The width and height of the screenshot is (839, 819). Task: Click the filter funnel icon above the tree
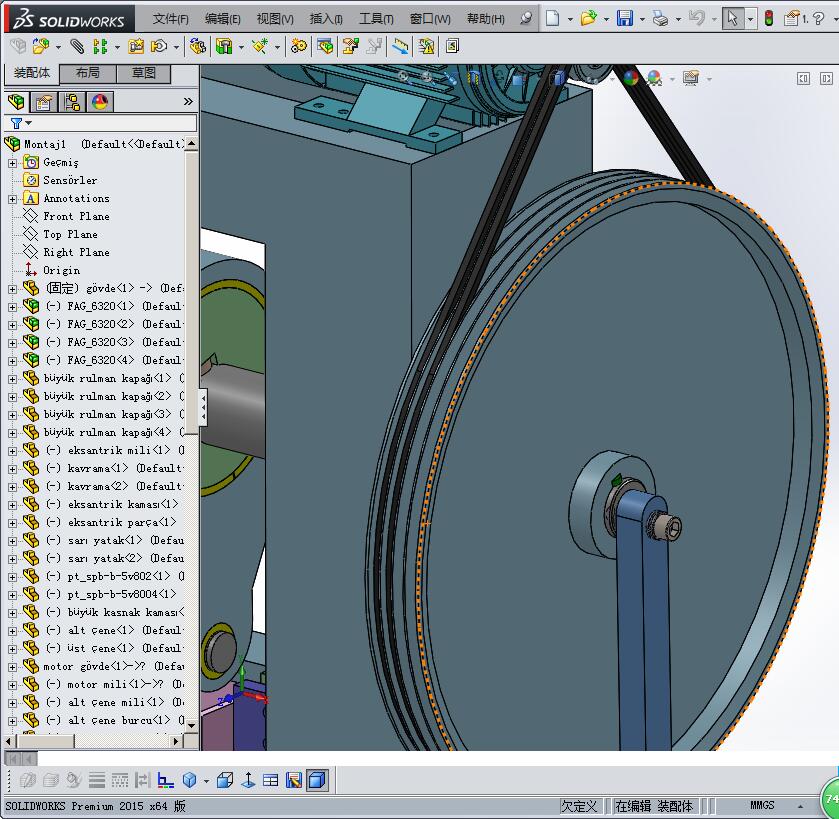click(16, 124)
